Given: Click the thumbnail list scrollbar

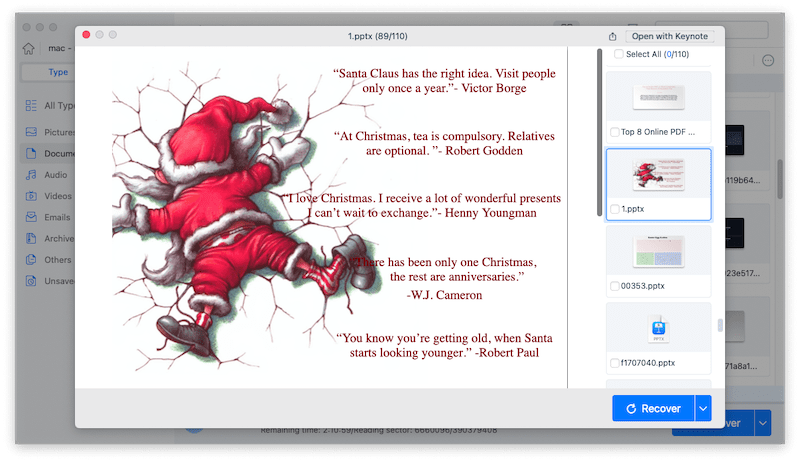Looking at the screenshot, I should pos(599,133).
